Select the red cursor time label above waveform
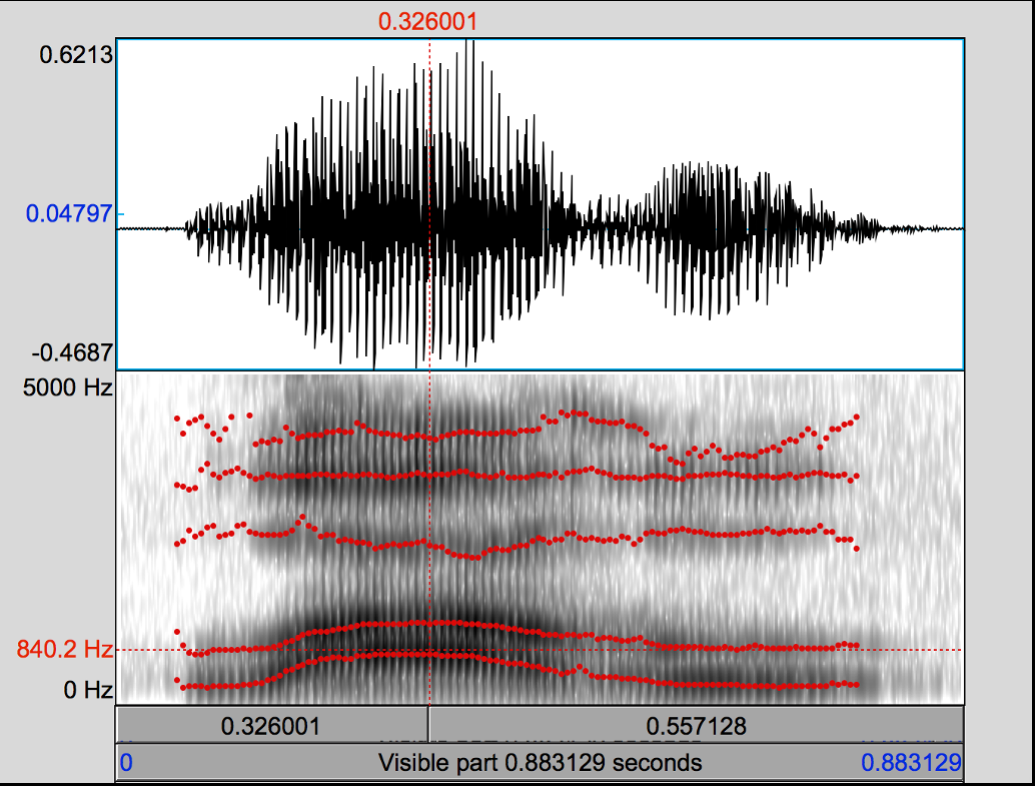Viewport: 1035px width, 786px height. point(428,21)
